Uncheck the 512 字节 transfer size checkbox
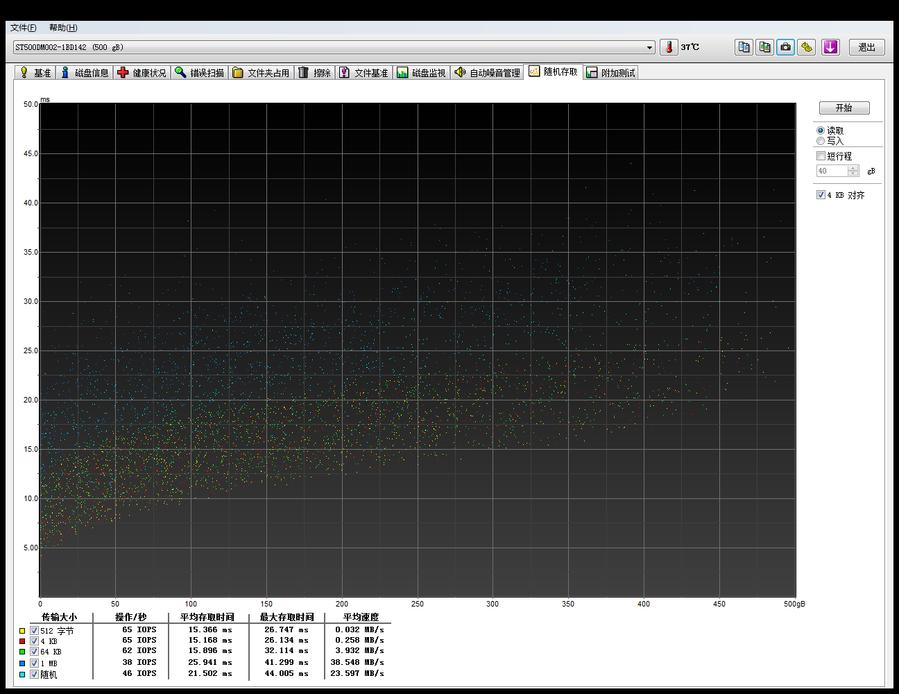This screenshot has width=899, height=694. point(34,630)
